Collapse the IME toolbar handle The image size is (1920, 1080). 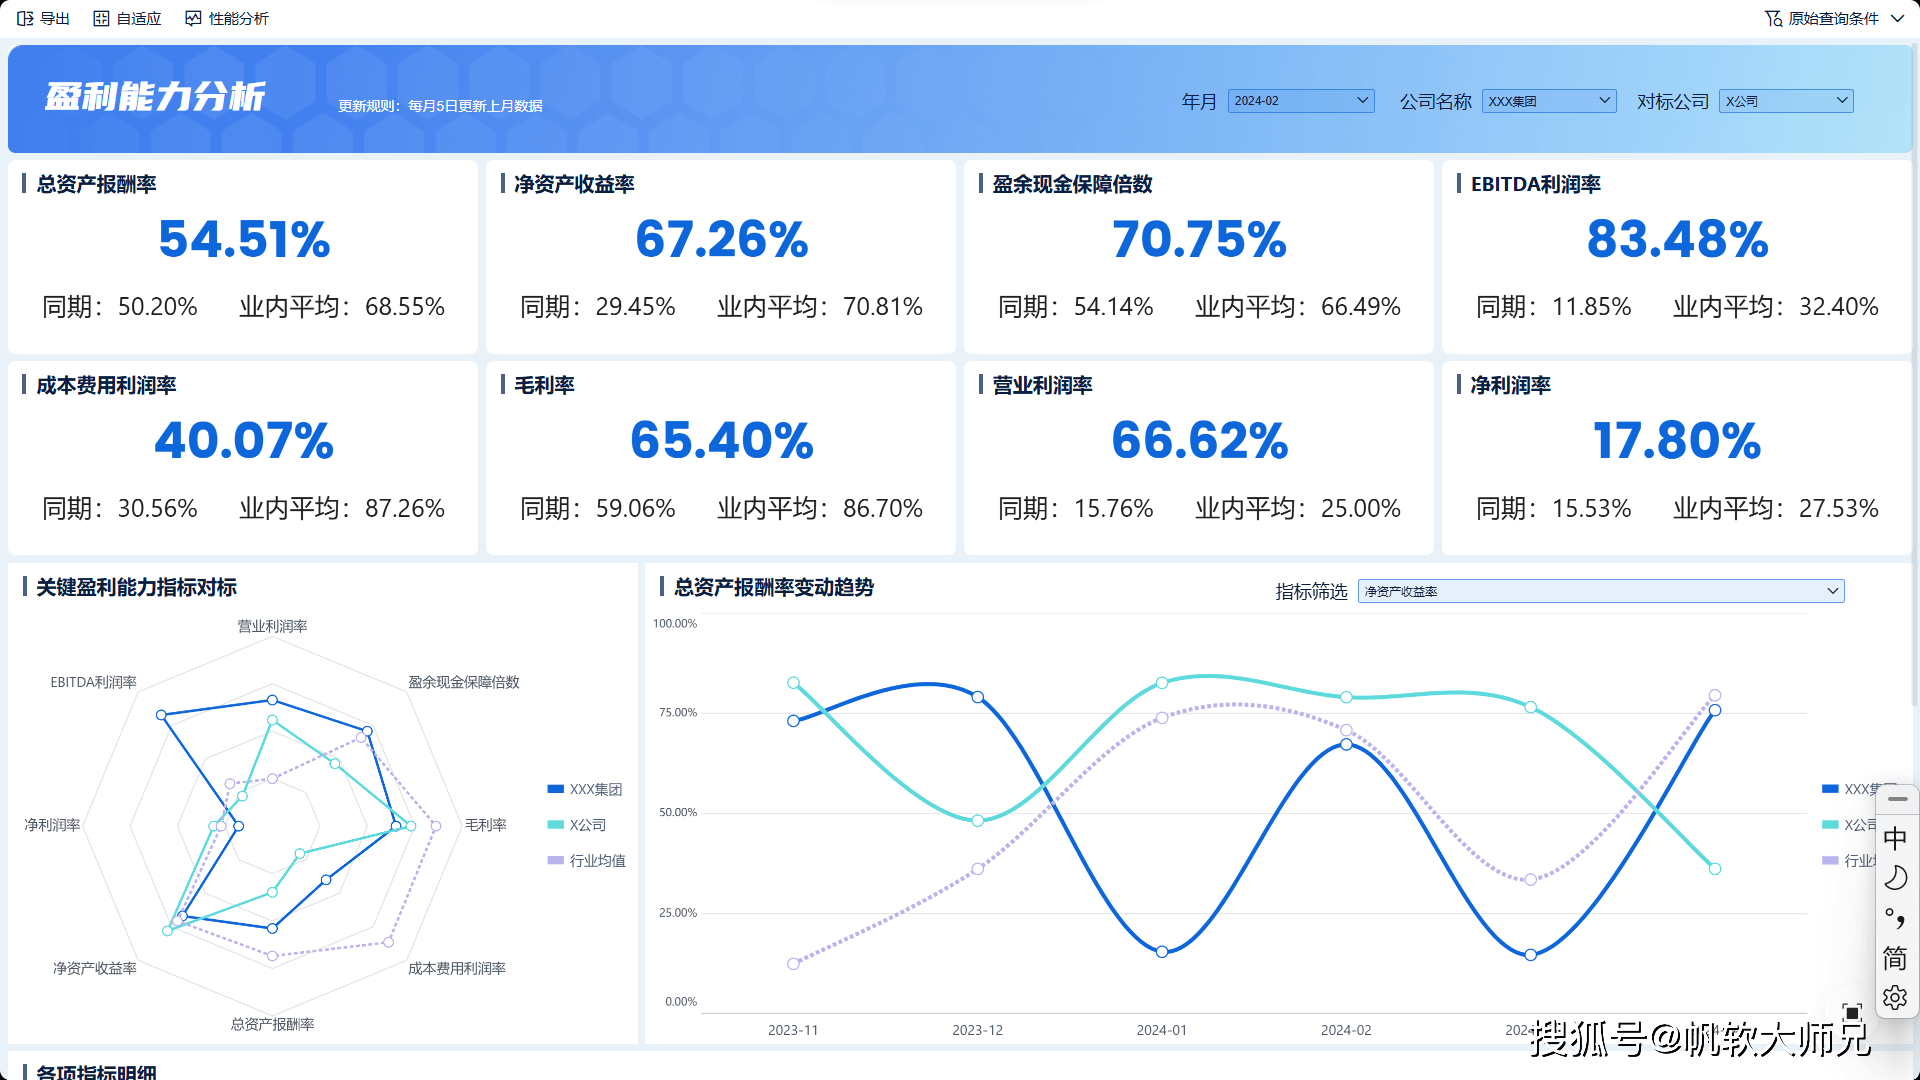[1897, 799]
